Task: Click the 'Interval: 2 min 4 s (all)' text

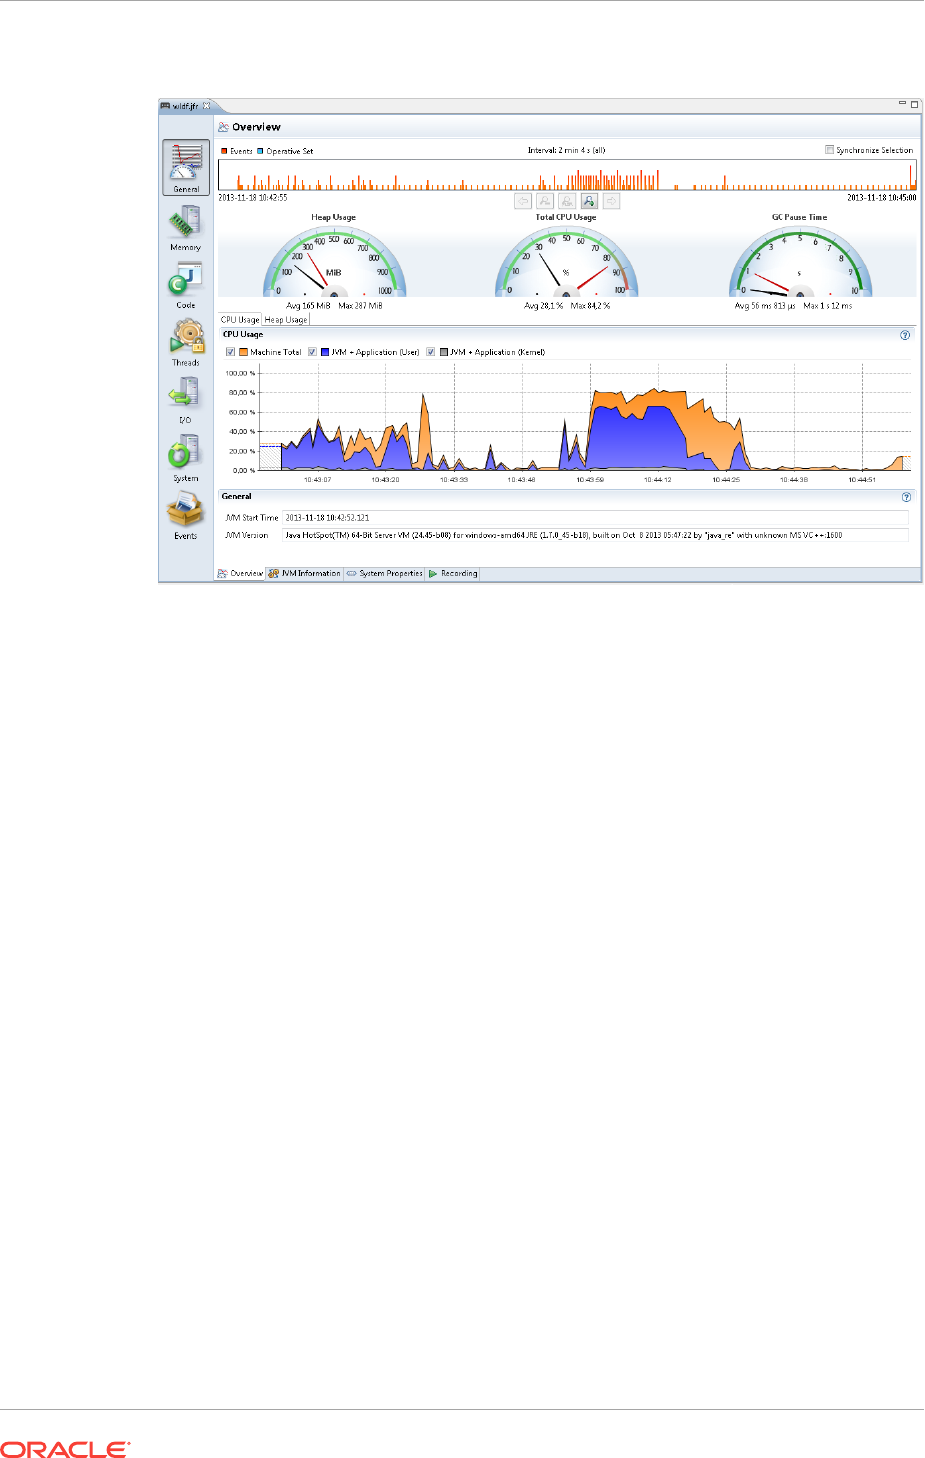Action: click(566, 151)
